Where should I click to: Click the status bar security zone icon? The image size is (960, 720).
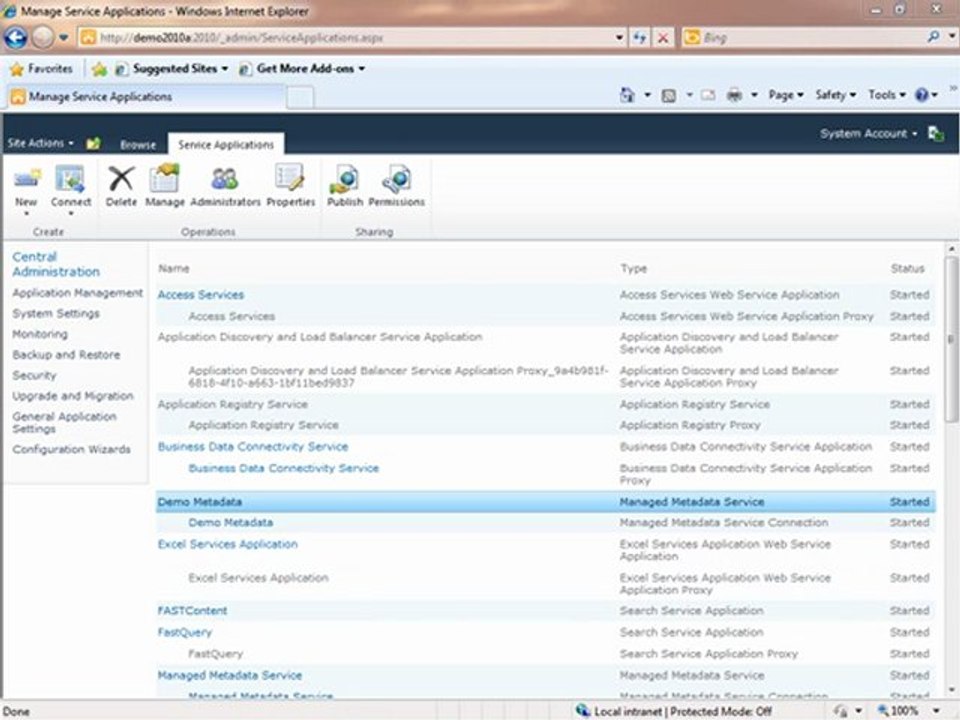pos(582,711)
